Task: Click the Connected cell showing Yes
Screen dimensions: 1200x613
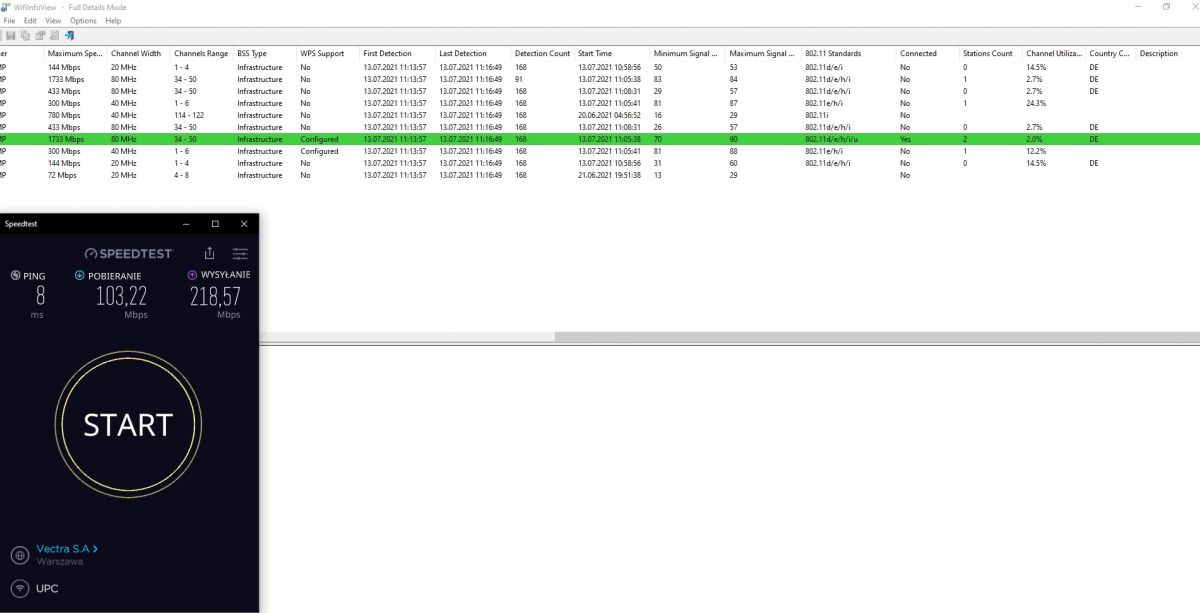Action: [x=905, y=139]
